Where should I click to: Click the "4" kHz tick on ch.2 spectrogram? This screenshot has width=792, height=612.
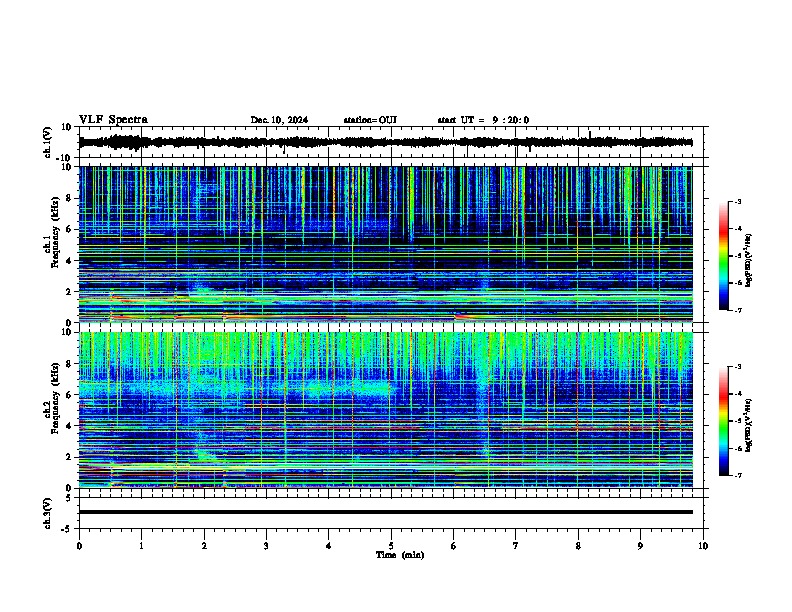point(70,426)
